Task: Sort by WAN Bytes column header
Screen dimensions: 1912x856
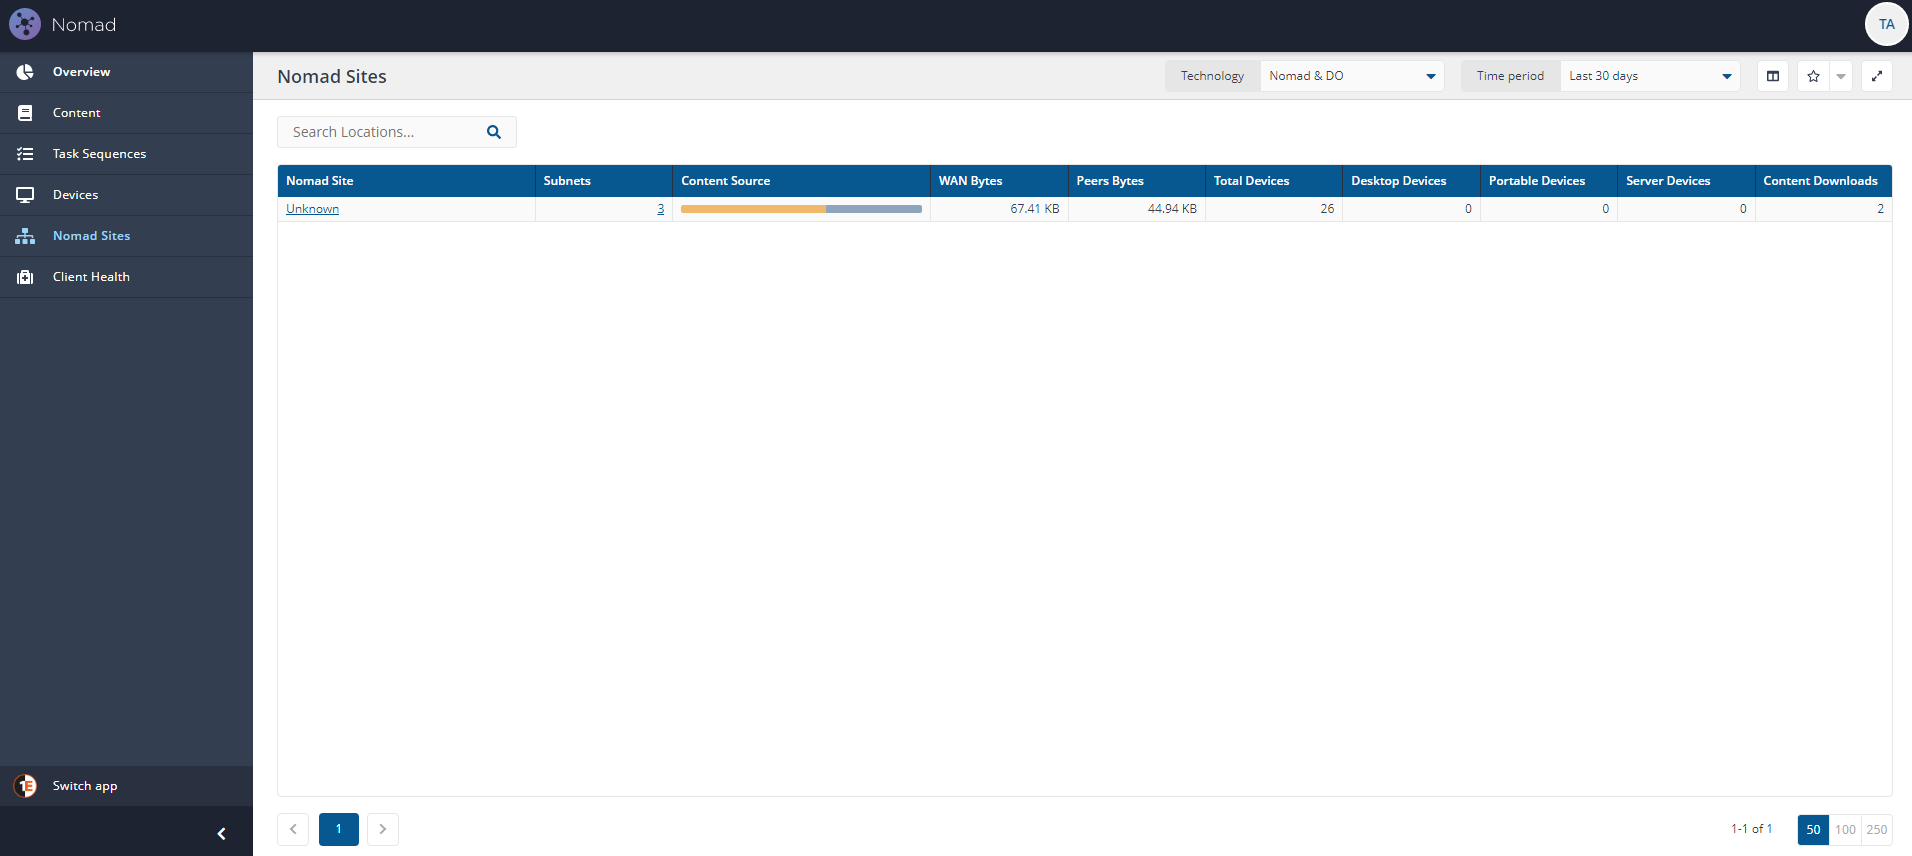Action: [999, 181]
